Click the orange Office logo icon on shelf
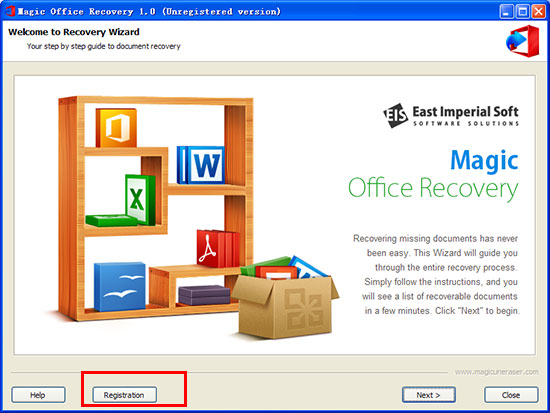This screenshot has height=413, width=550. (x=116, y=128)
